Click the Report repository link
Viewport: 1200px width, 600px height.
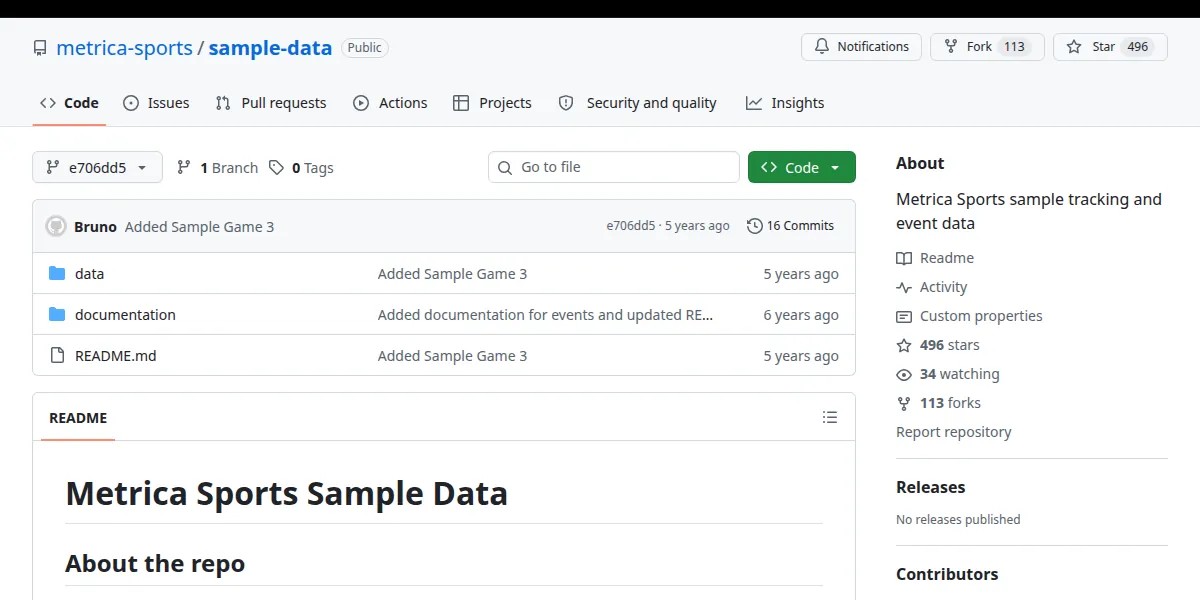(x=954, y=432)
